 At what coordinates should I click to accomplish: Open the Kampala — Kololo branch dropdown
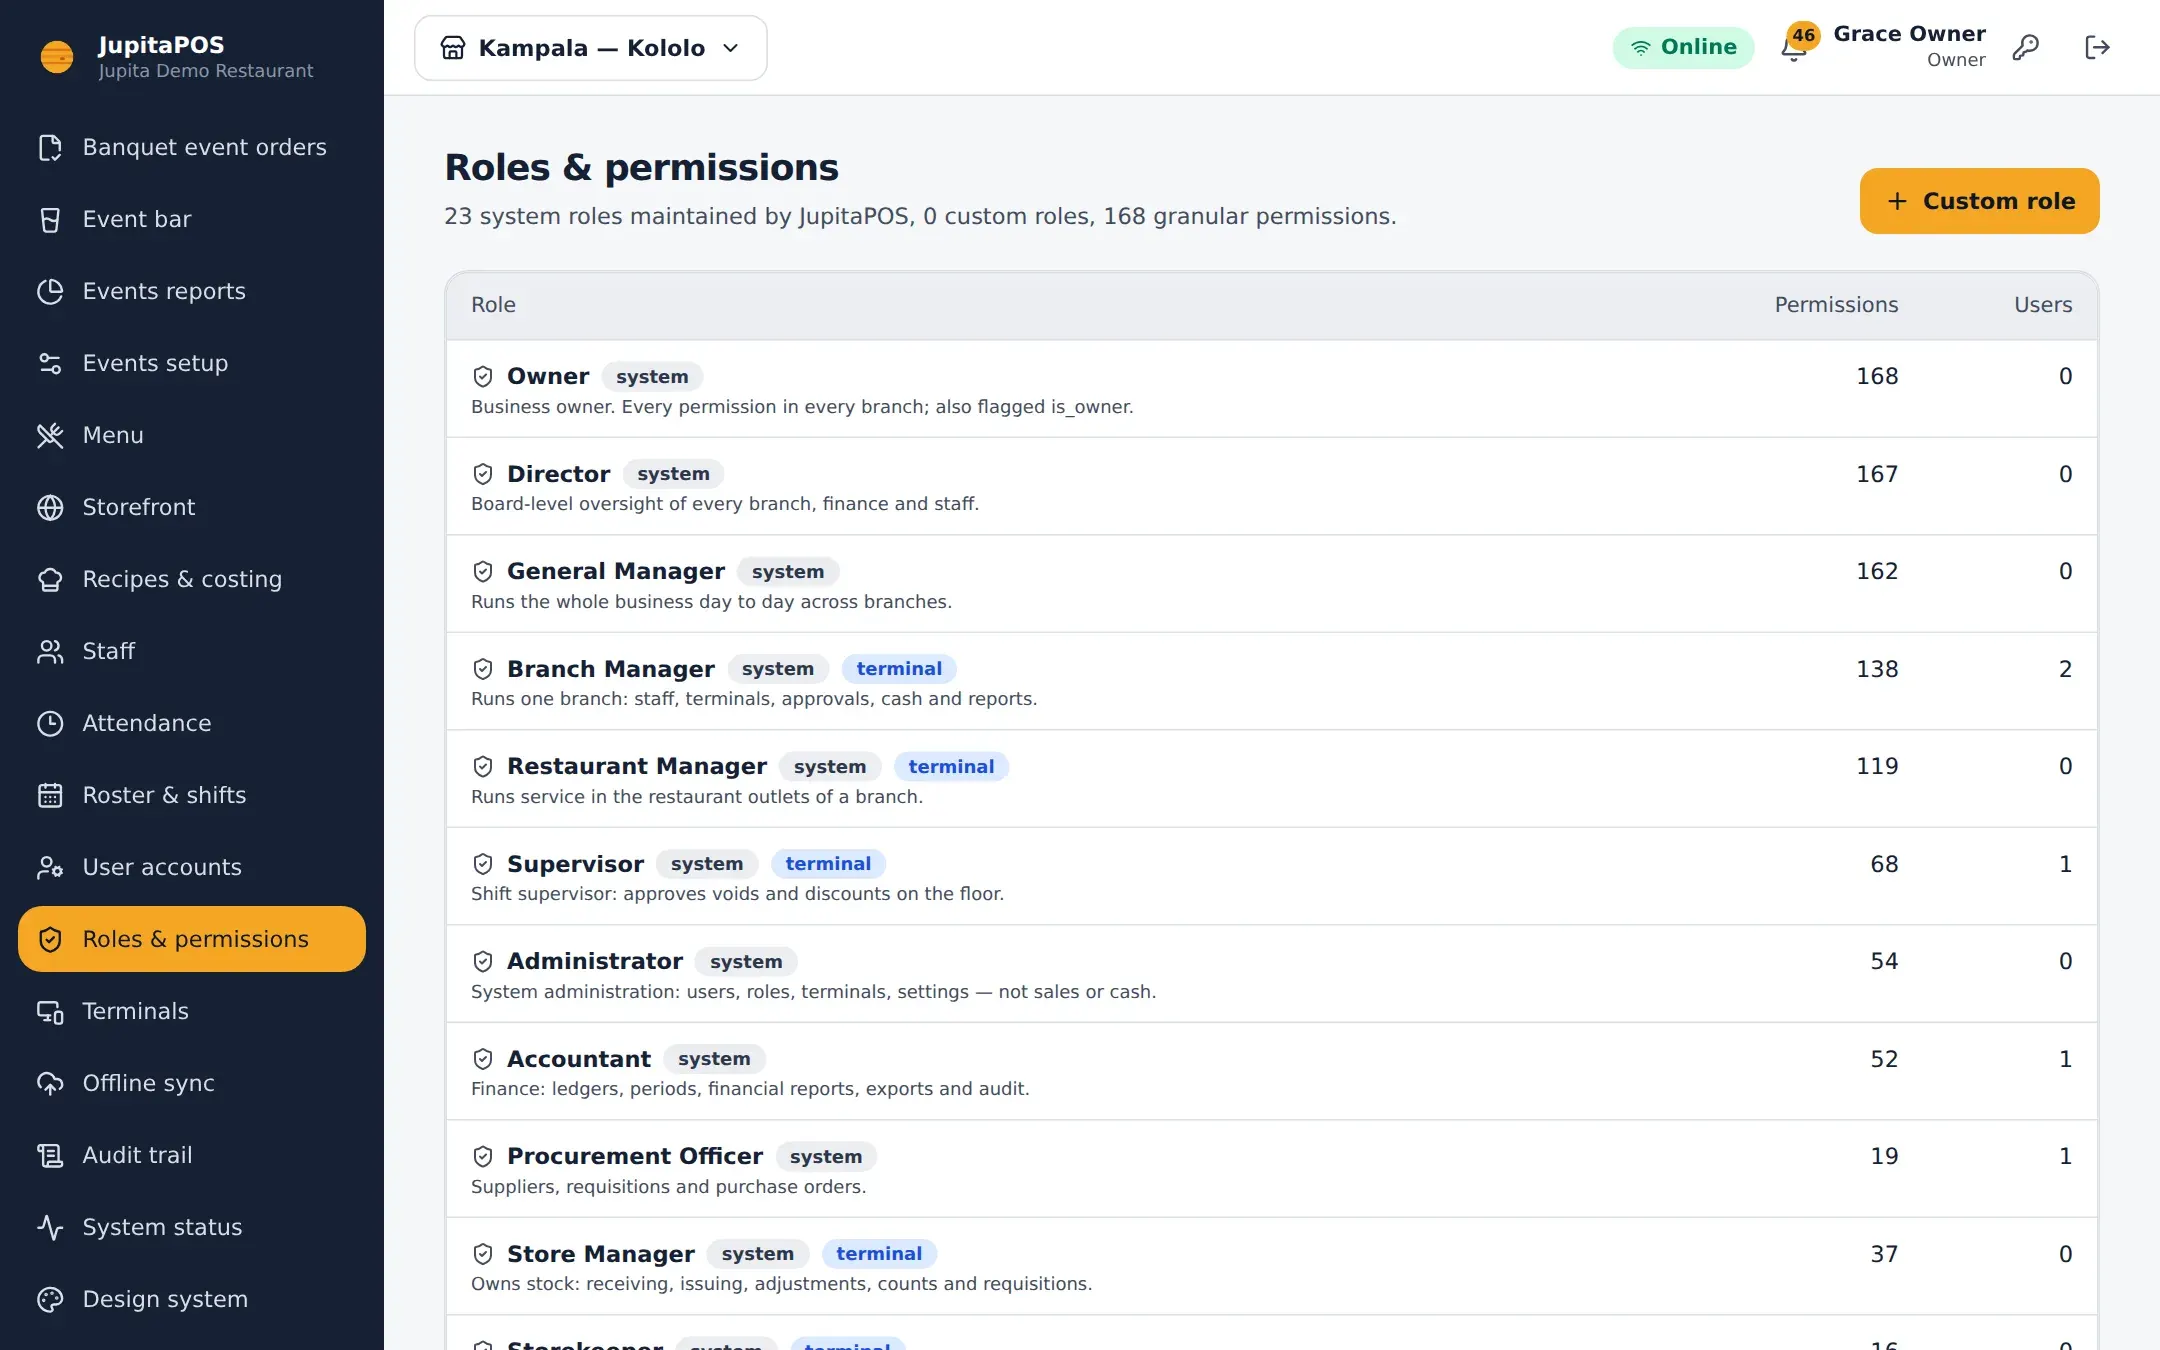[591, 48]
